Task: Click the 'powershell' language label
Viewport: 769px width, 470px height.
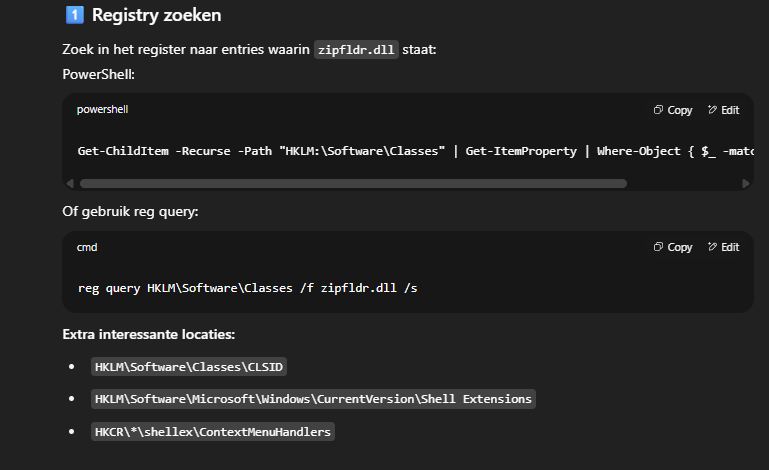Action: [x=102, y=109]
